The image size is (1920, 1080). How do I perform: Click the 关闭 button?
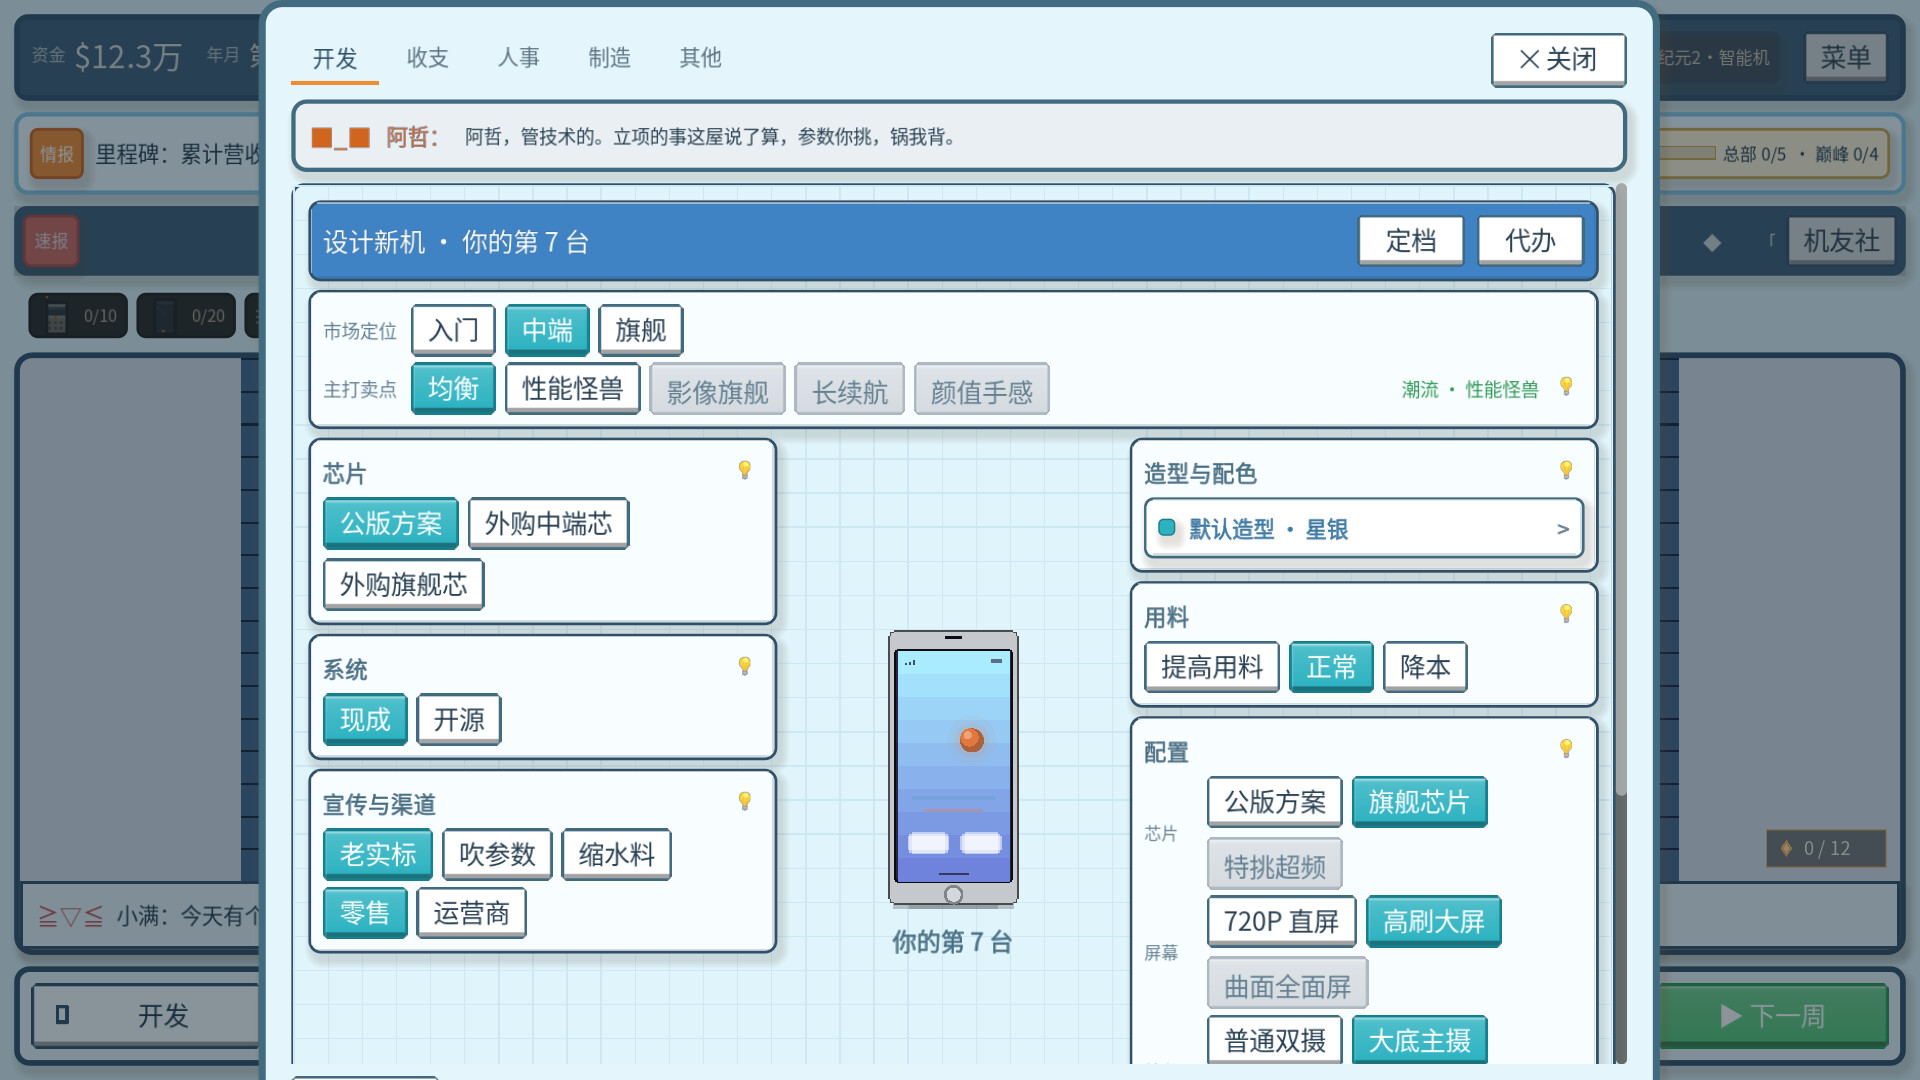click(1558, 60)
